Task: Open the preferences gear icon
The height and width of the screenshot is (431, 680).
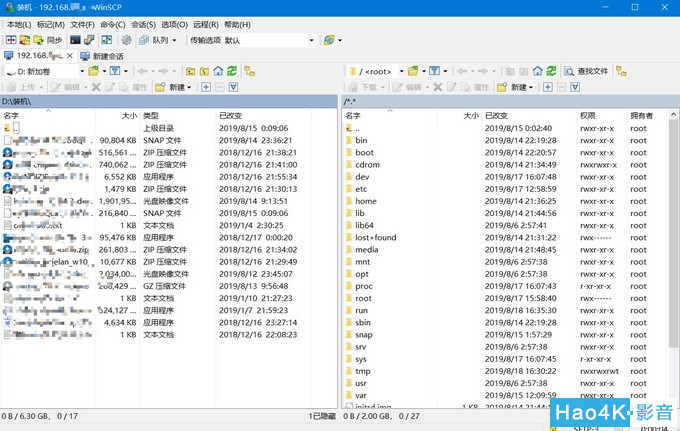Action: [x=126, y=40]
